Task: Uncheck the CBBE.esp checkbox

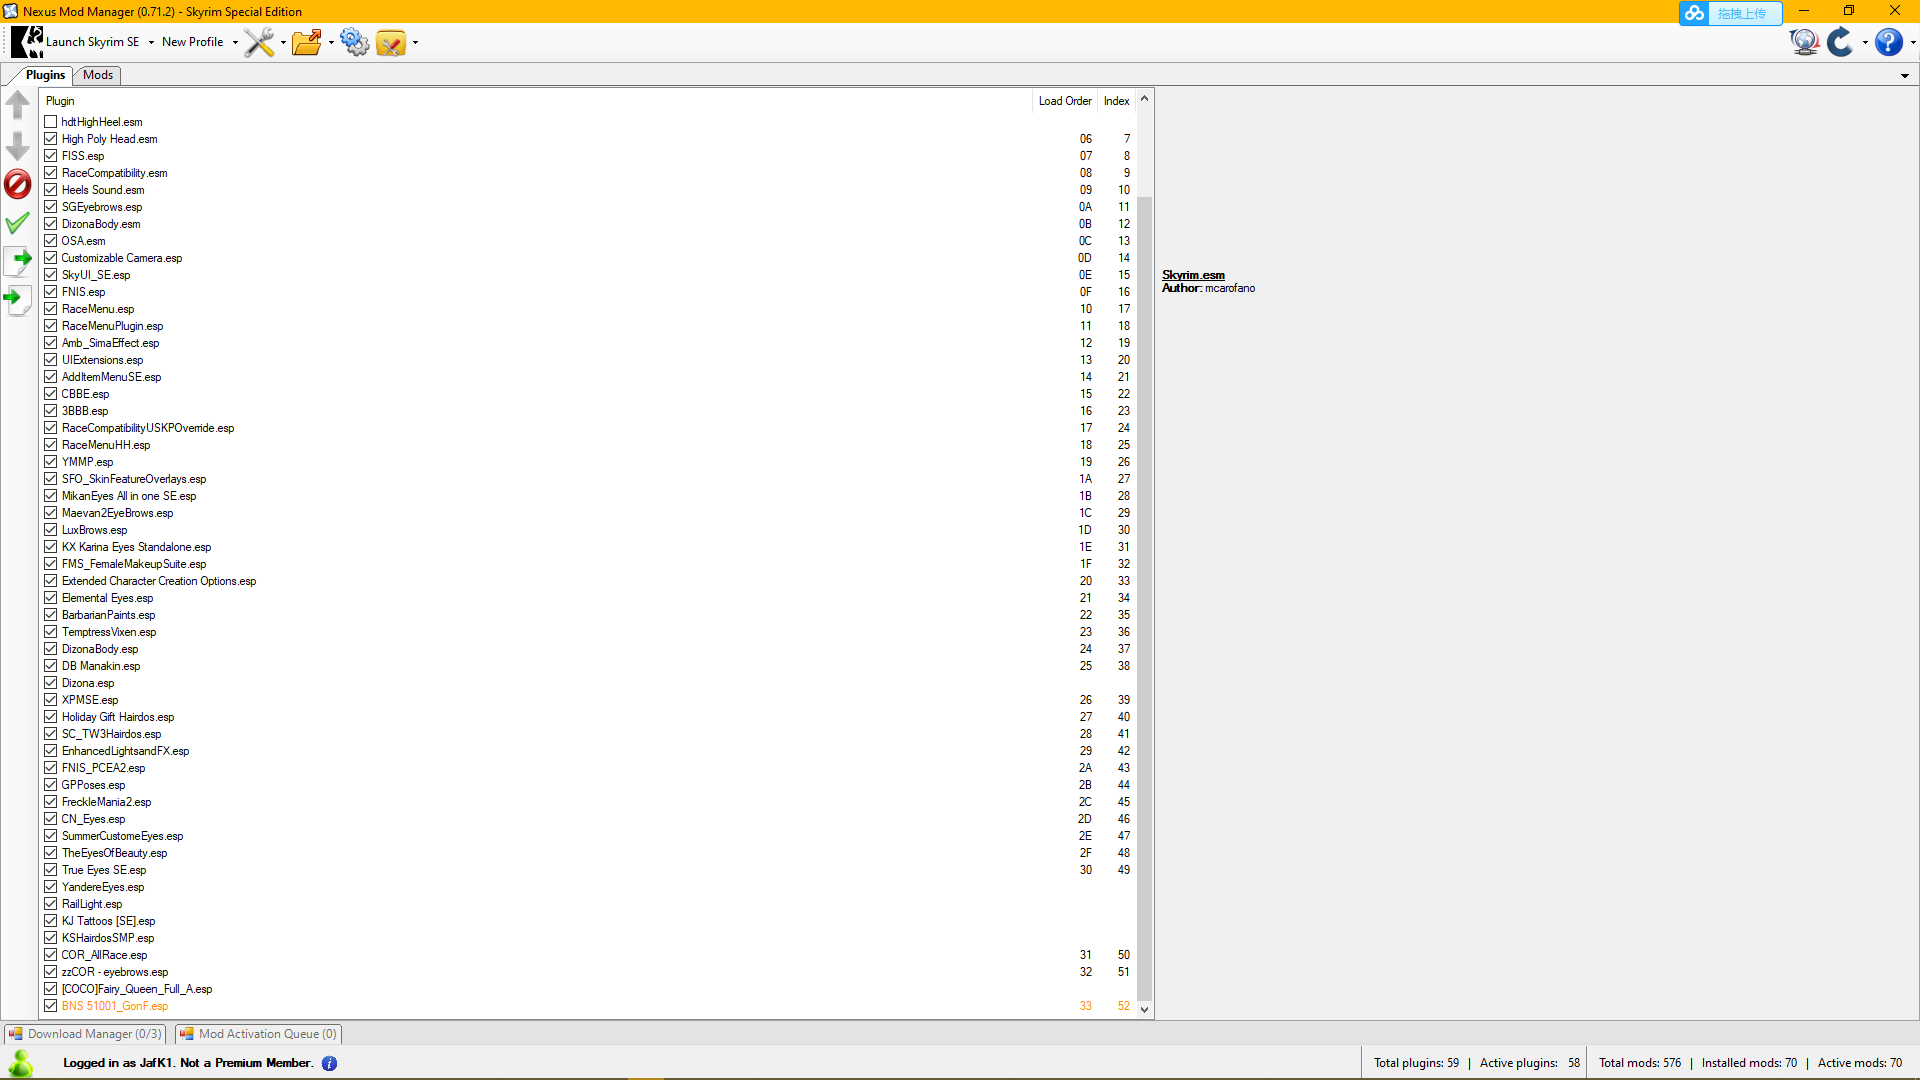Action: click(x=50, y=394)
